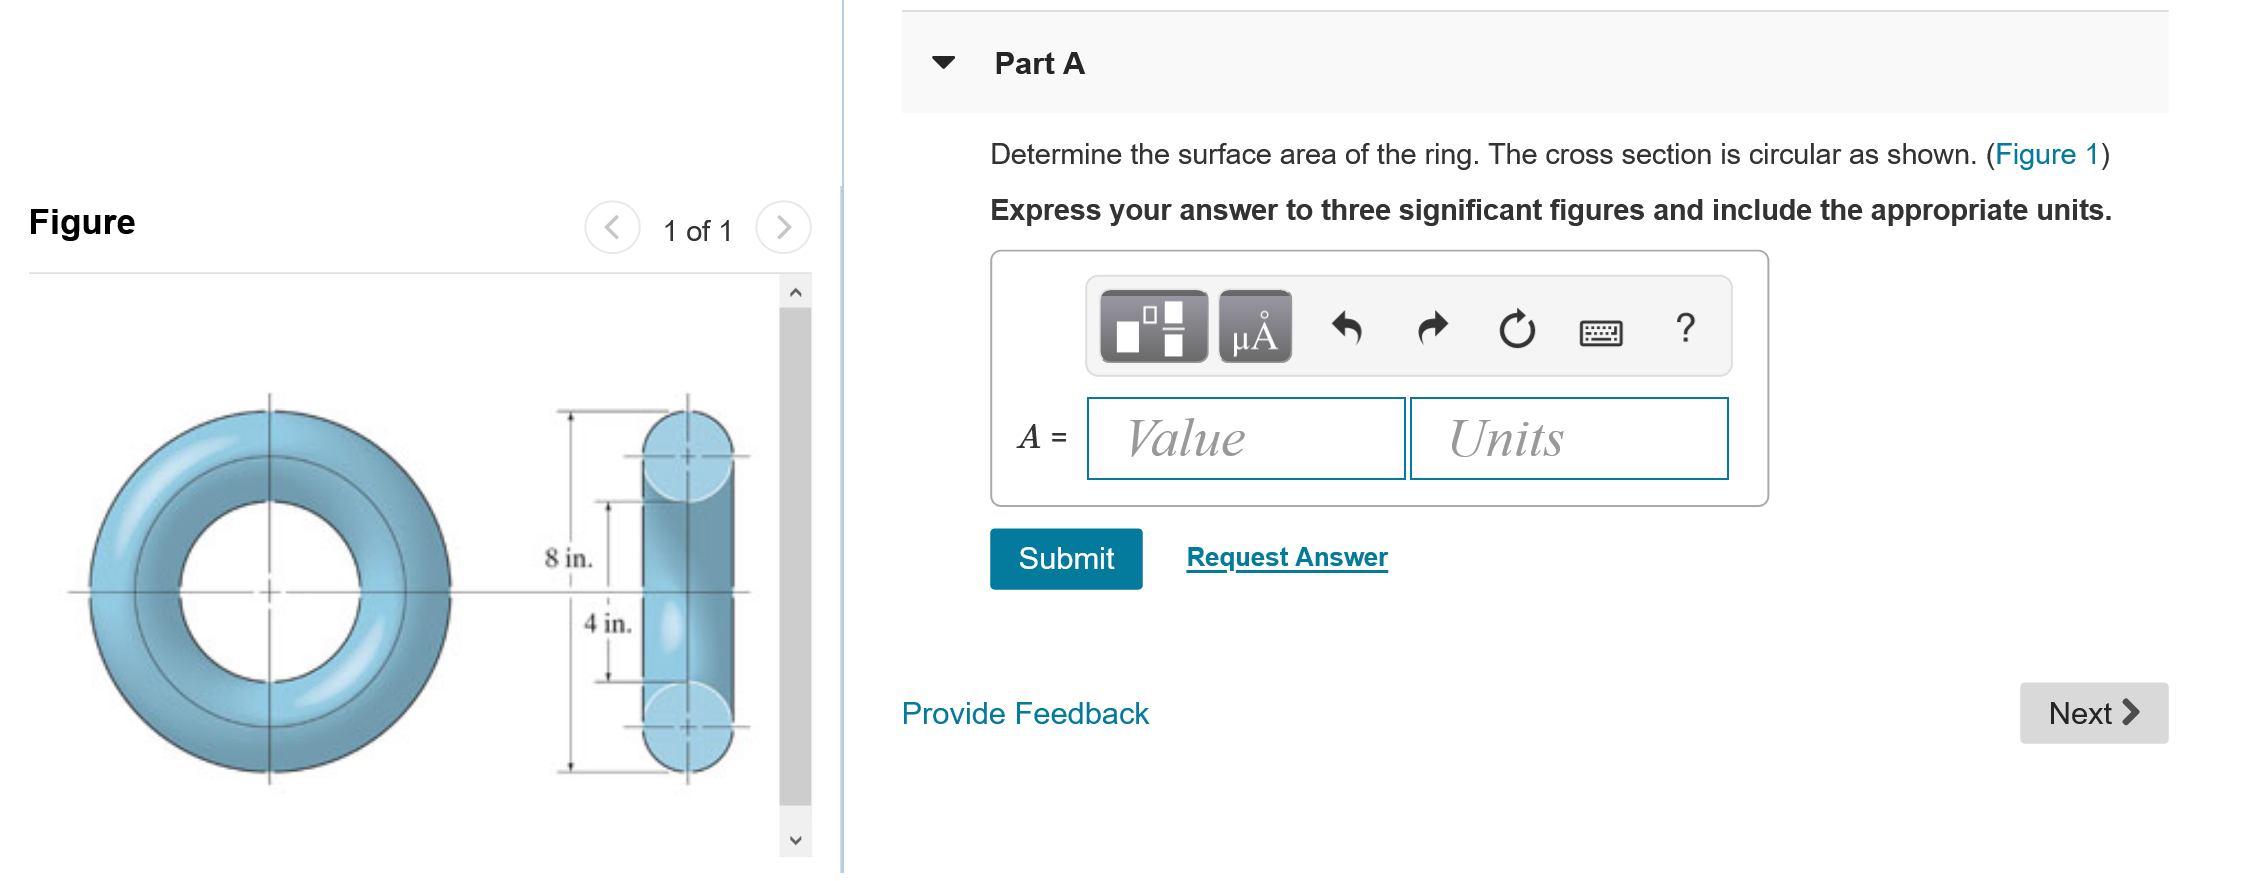The image size is (2259, 881).
Task: Go to the Next question
Action: [2094, 713]
